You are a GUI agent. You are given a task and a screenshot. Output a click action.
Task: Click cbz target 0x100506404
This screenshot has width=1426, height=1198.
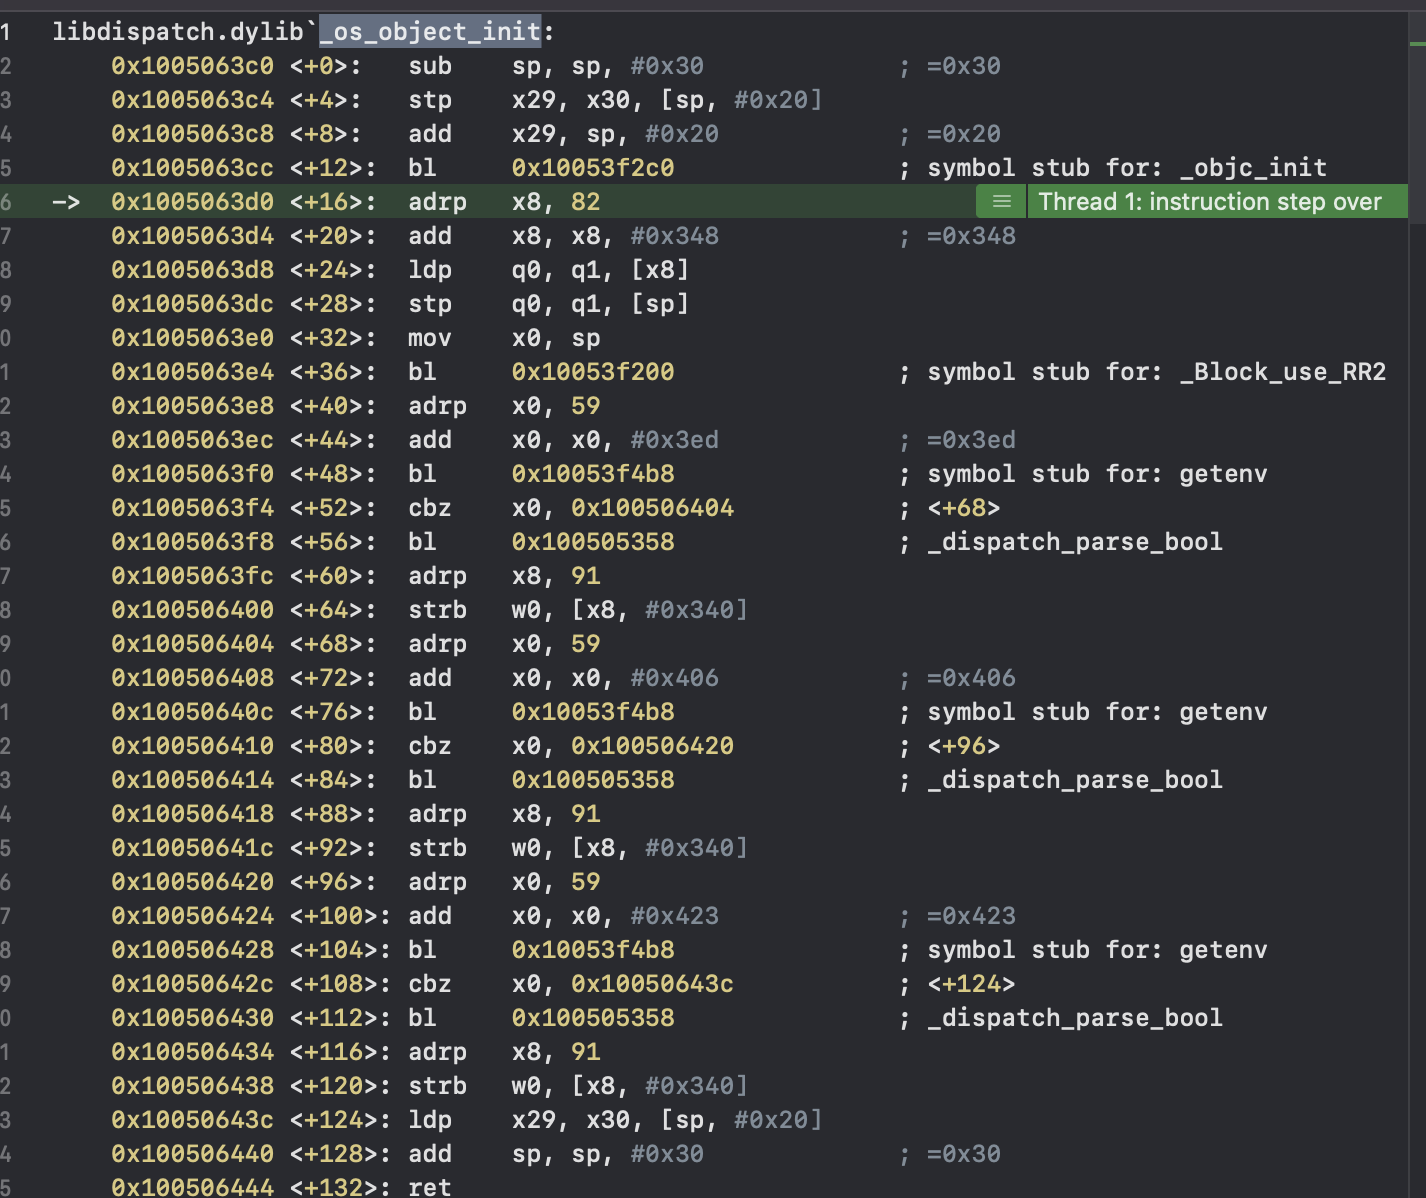(652, 508)
